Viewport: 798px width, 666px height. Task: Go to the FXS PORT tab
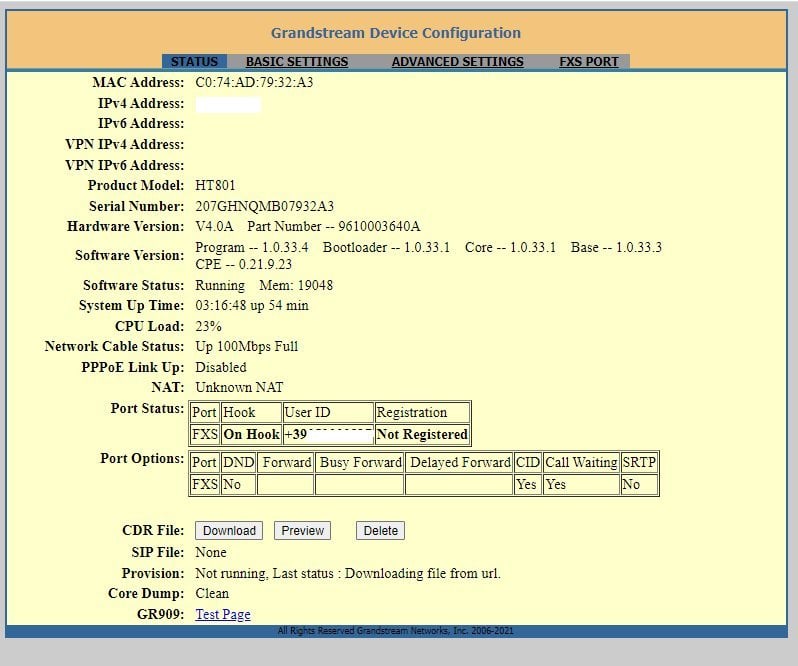(589, 62)
